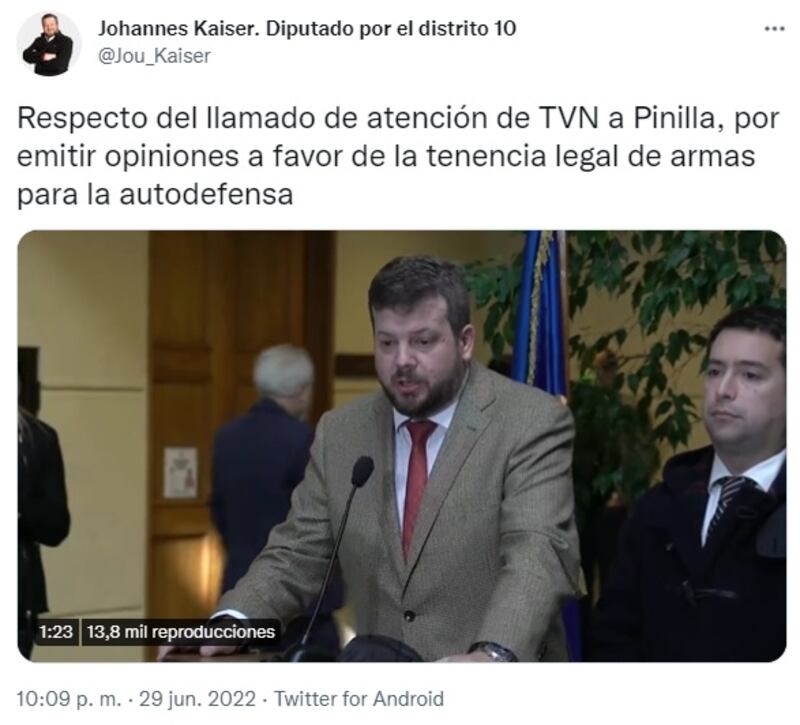Open the @Jou_Kaiser handle link

(154, 56)
